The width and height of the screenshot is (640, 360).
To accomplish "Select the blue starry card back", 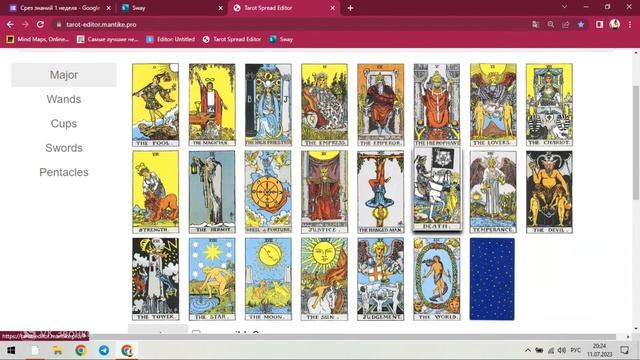I will (492, 279).
